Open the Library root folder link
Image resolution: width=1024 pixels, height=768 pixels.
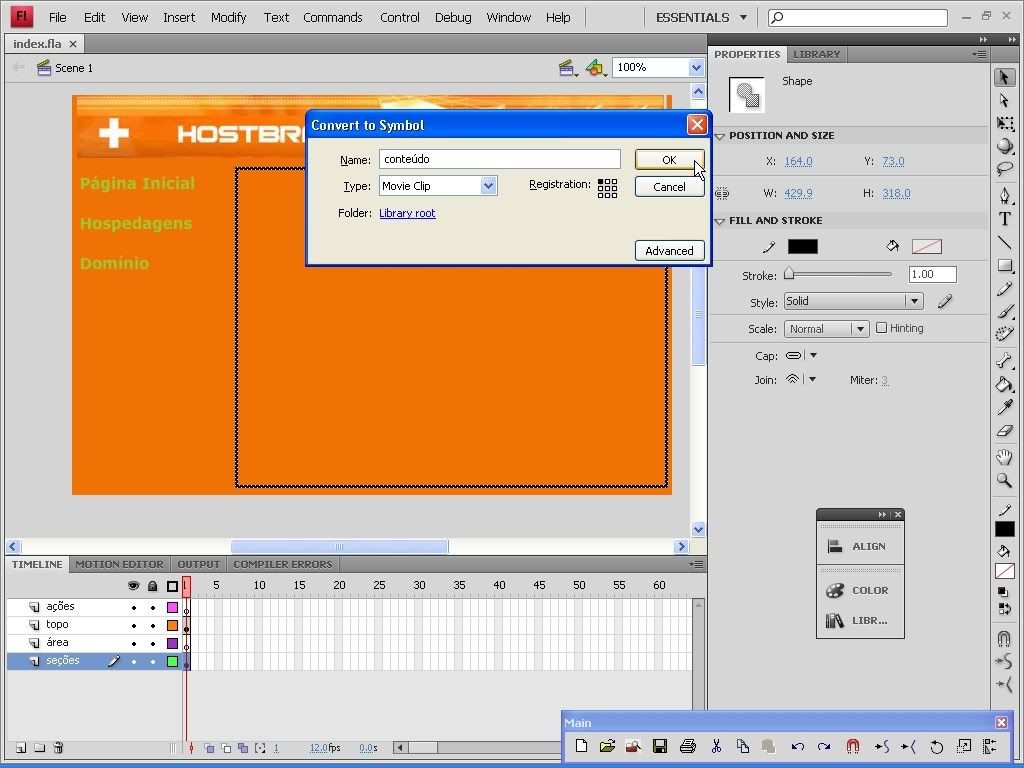coord(407,213)
